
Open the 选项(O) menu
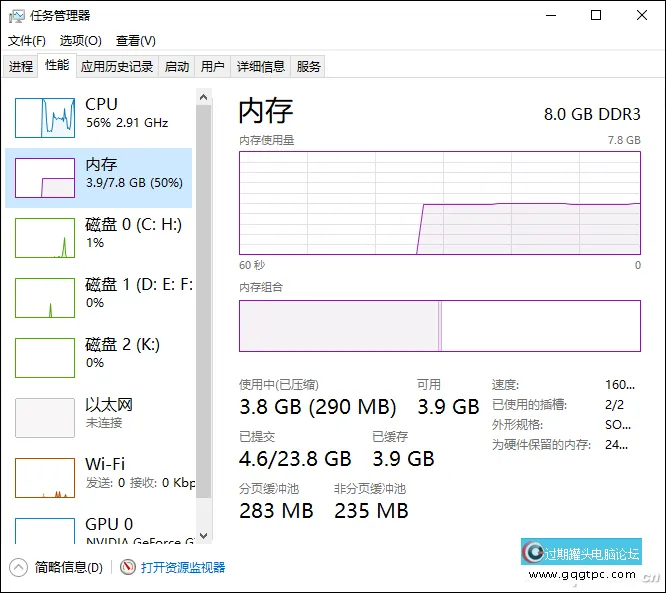[80, 41]
